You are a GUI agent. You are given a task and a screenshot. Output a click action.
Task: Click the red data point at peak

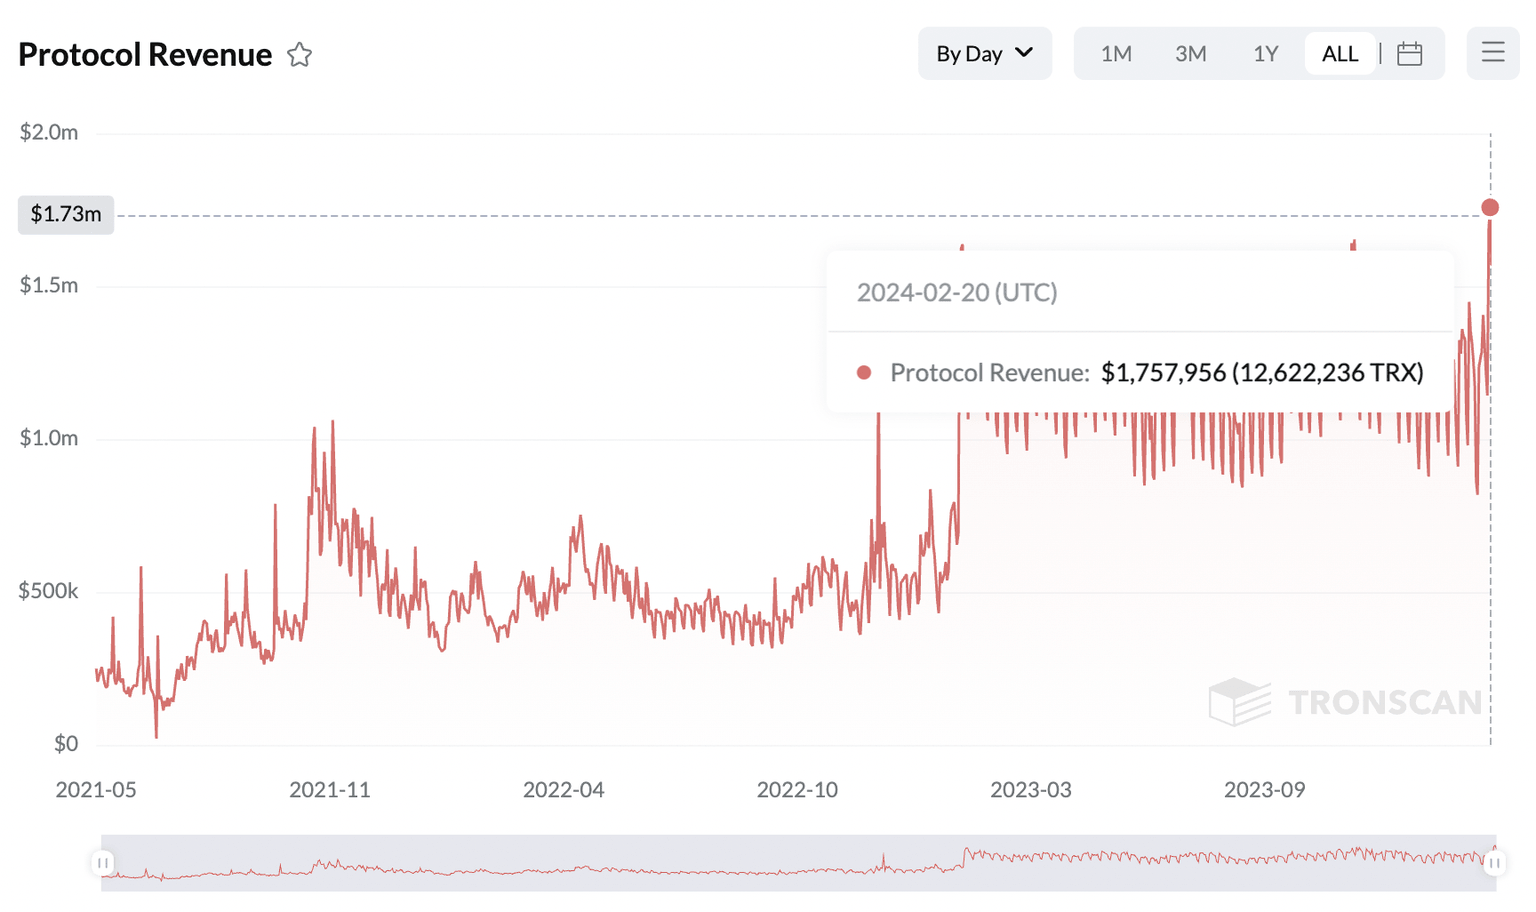(1490, 207)
